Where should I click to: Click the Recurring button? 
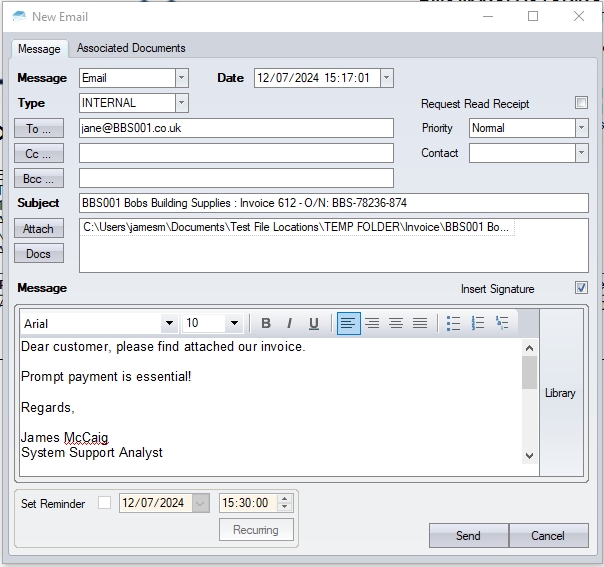(x=256, y=530)
